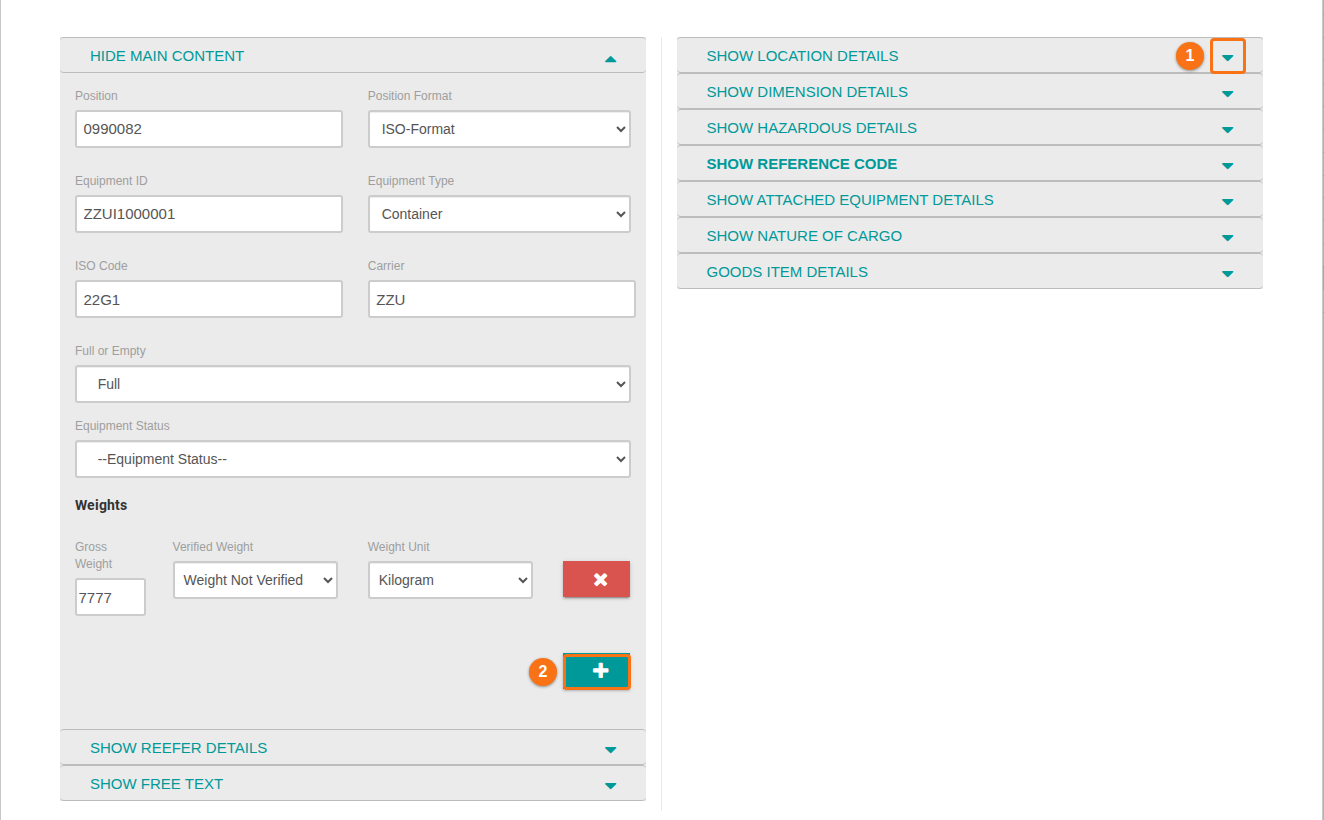
Task: Click the Position input field
Action: pos(209,129)
